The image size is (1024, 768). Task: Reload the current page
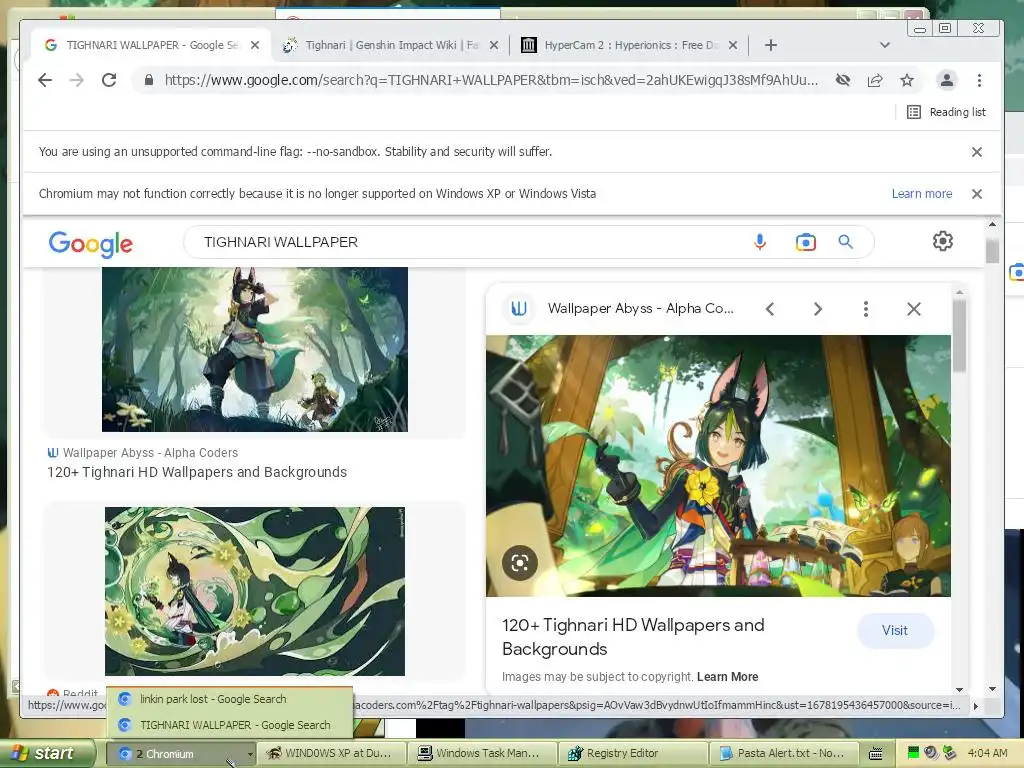coord(109,80)
